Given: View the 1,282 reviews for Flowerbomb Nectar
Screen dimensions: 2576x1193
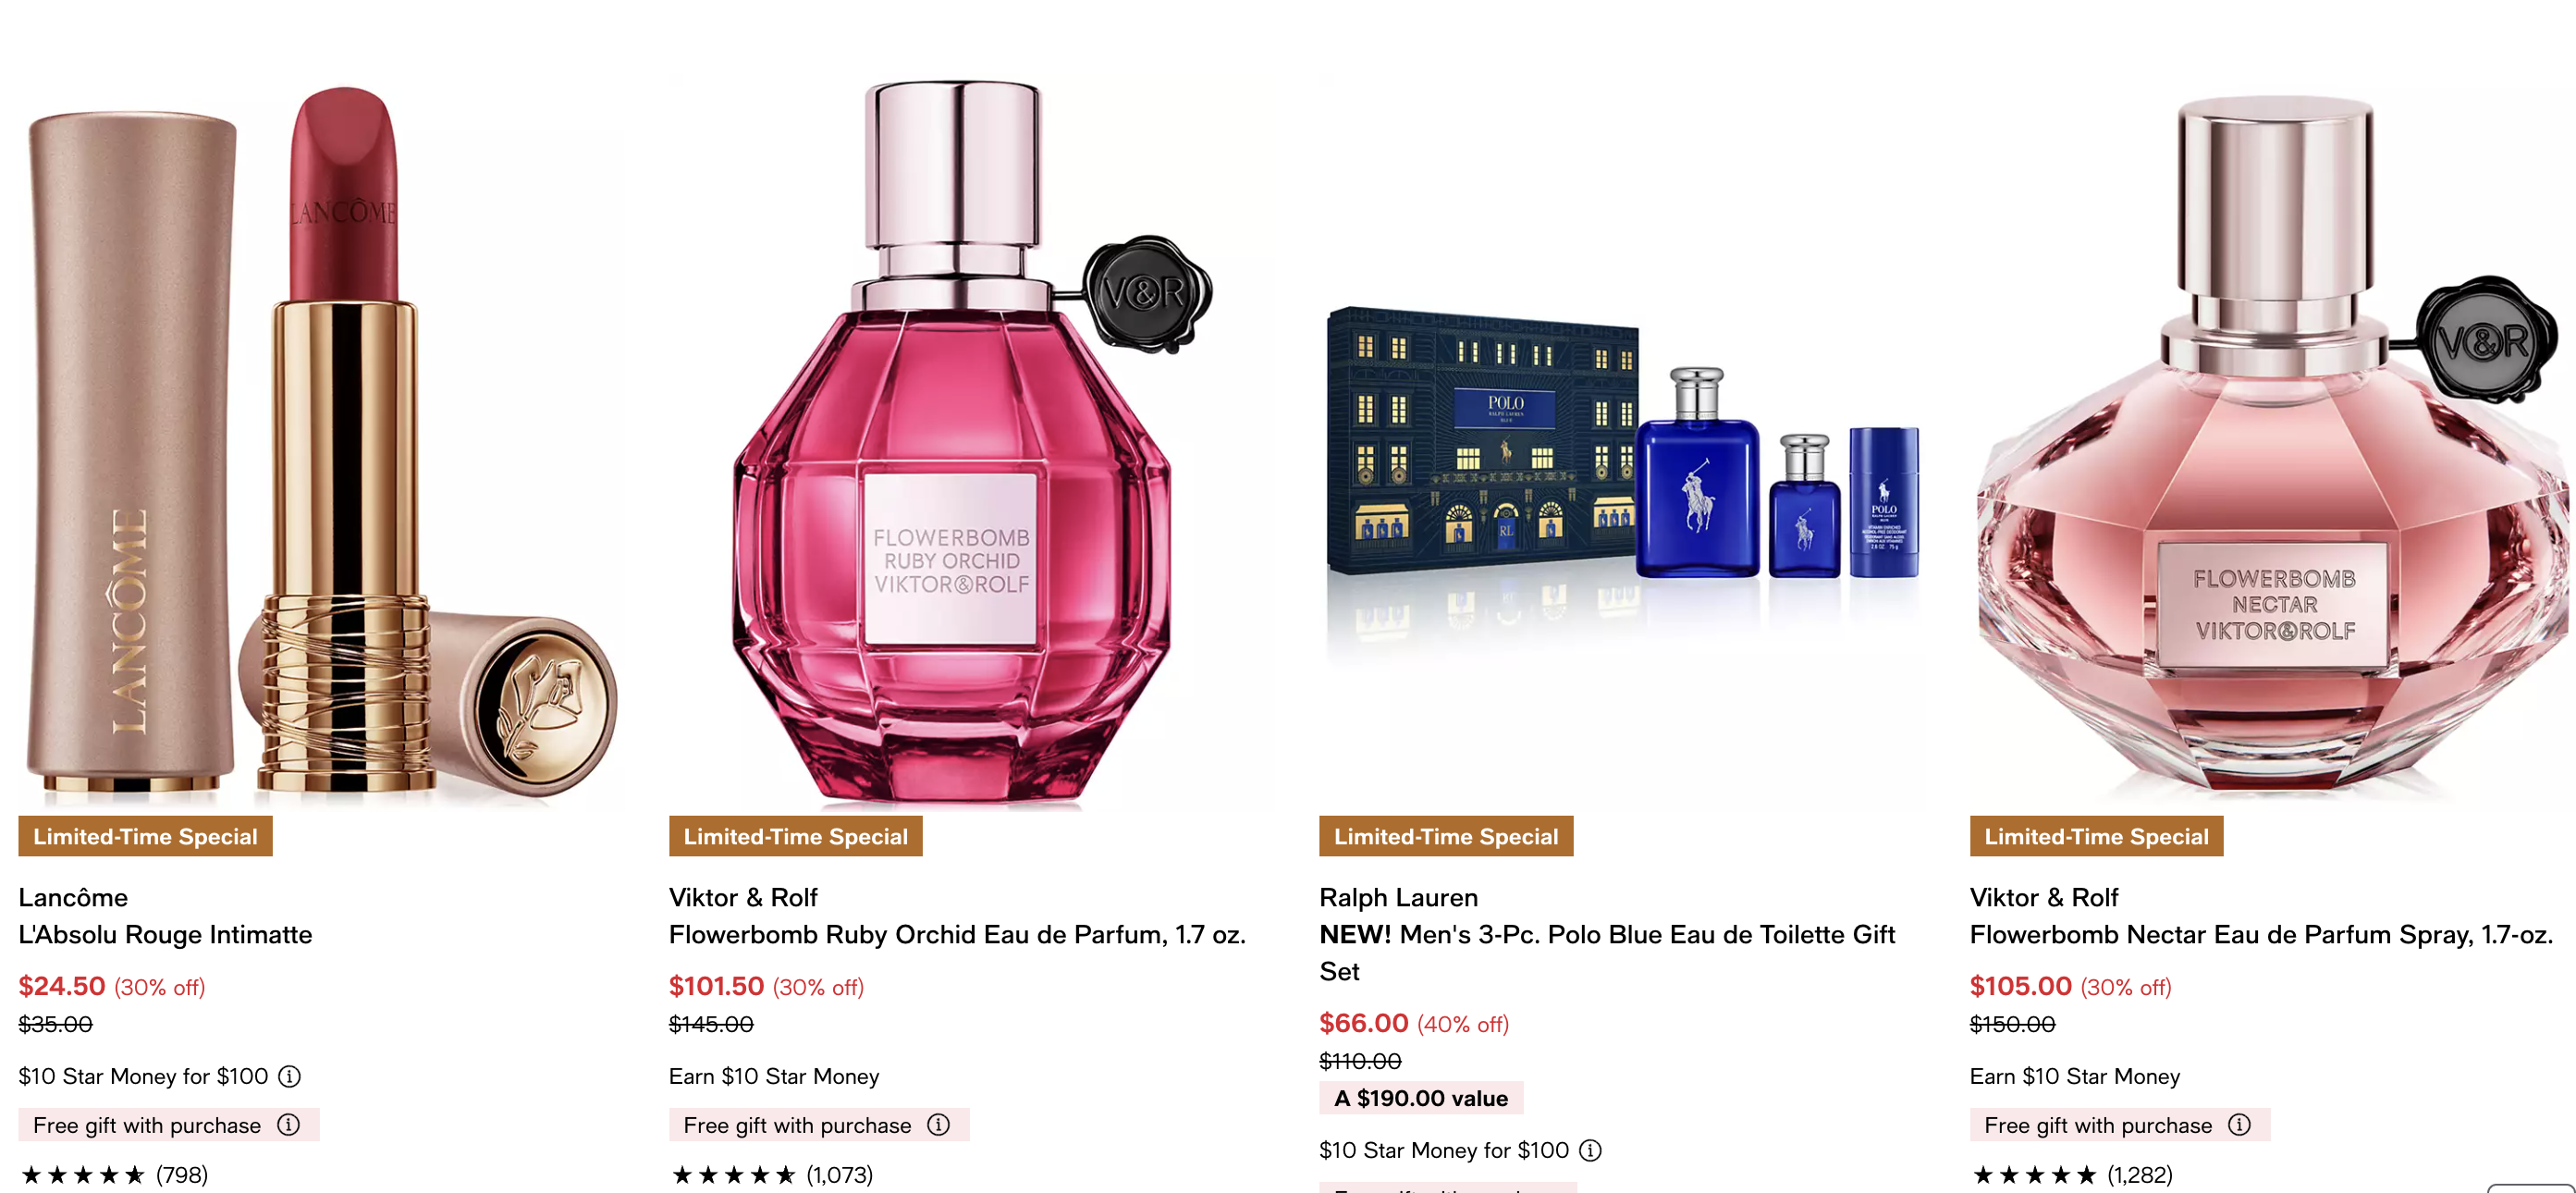Looking at the screenshot, I should 2071,1175.
